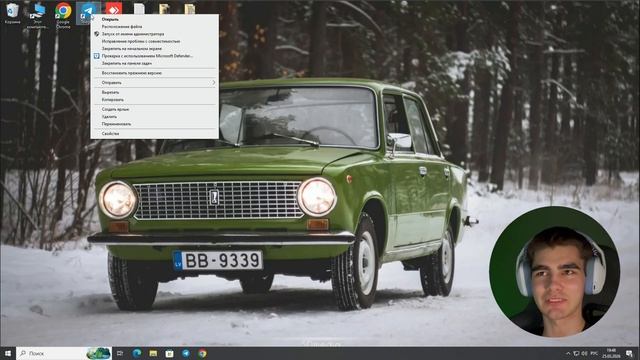
Task: Select the white document file on desktop
Action: click(x=139, y=9)
